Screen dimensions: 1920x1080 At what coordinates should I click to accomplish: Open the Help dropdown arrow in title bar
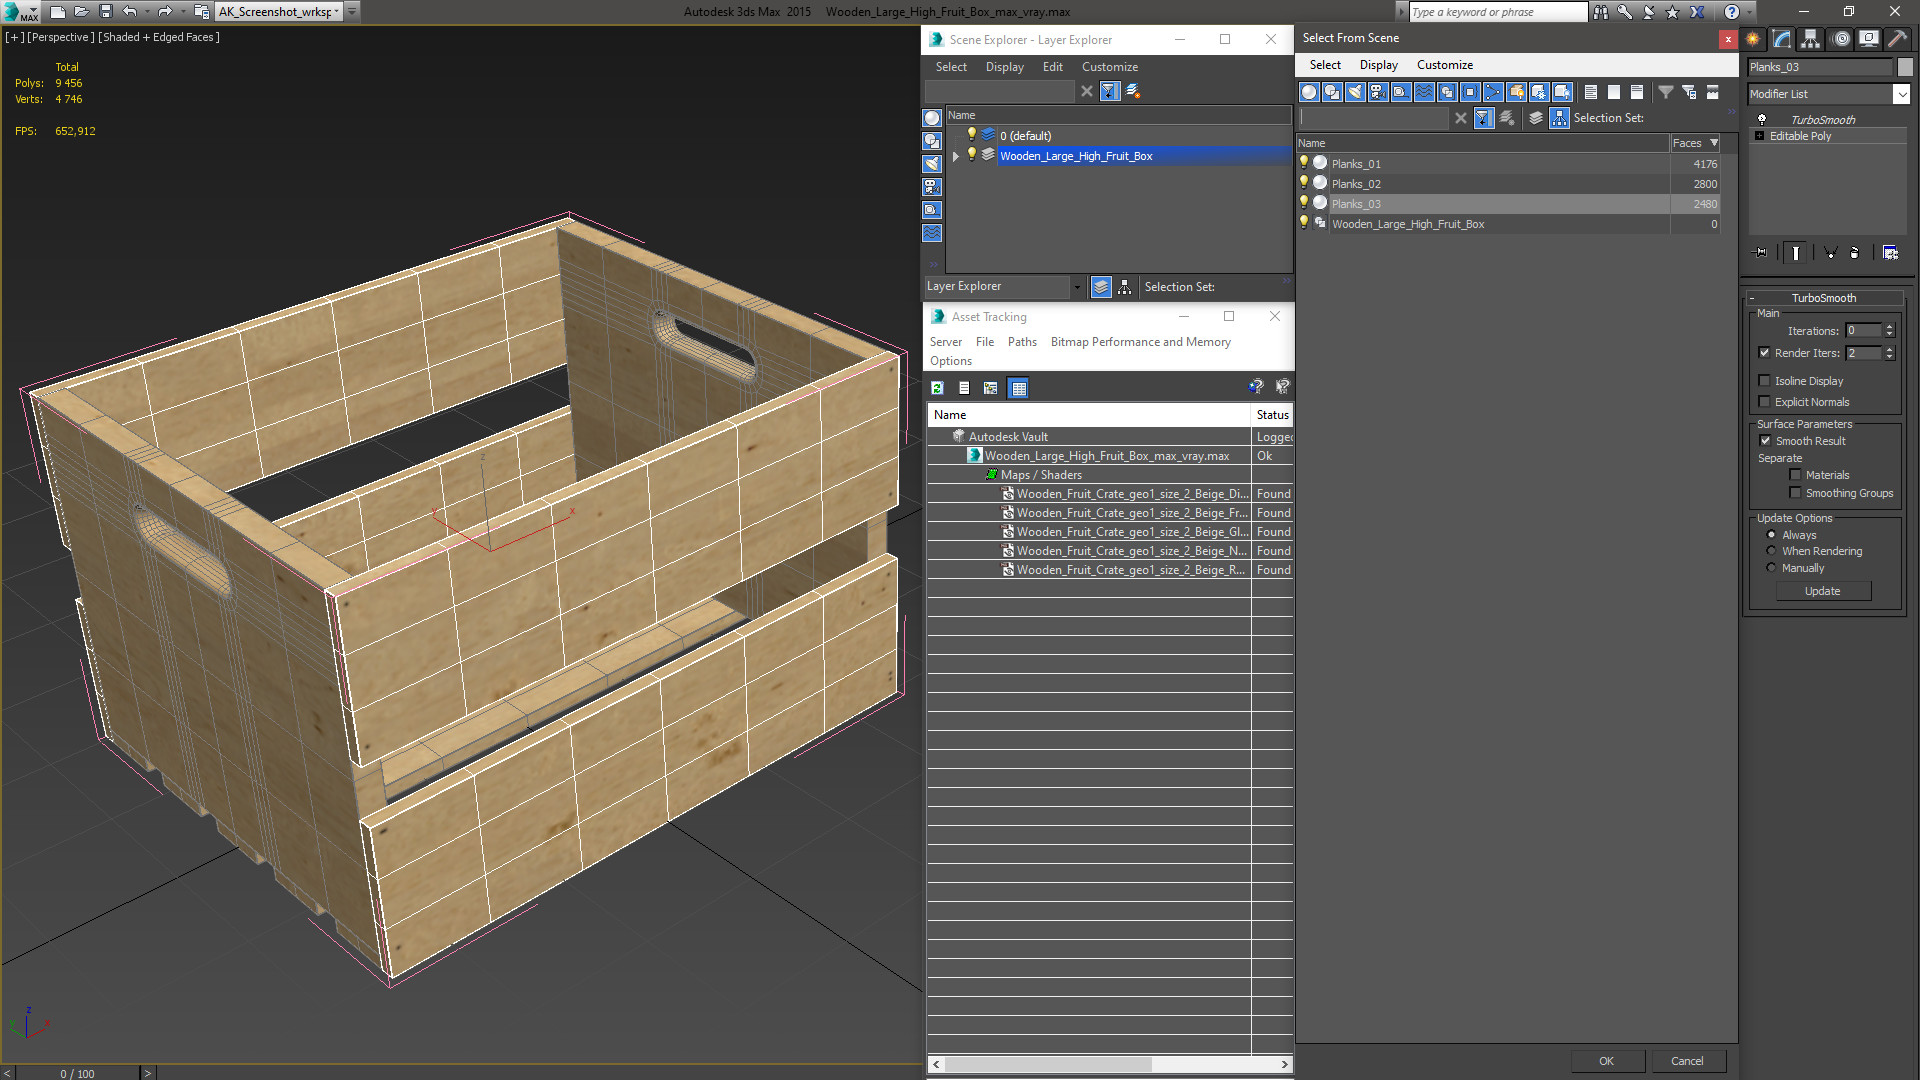coord(1749,12)
